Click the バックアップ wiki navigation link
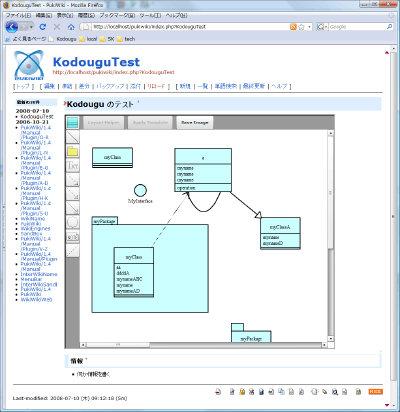 click(x=110, y=86)
